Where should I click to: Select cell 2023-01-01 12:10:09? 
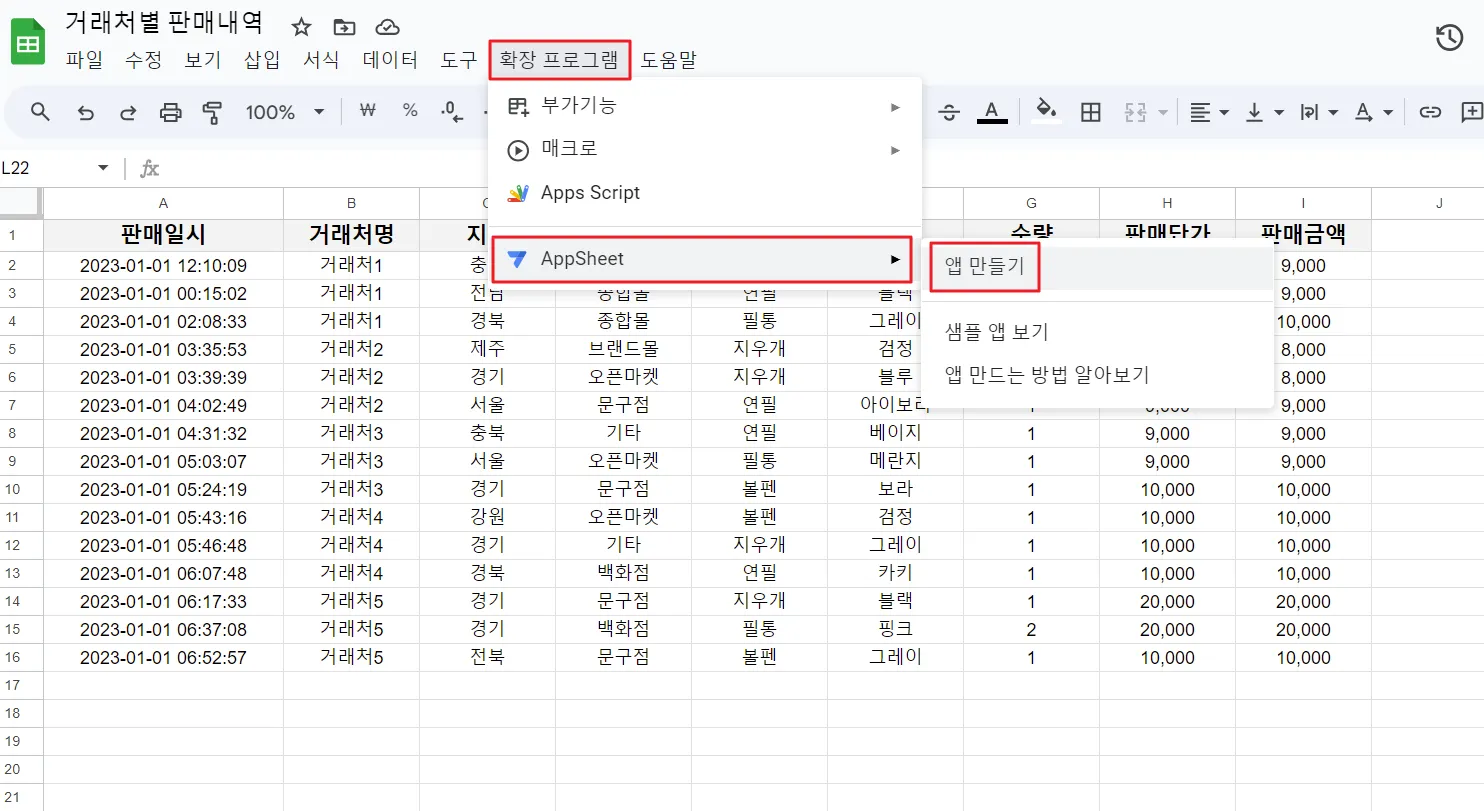pos(164,266)
